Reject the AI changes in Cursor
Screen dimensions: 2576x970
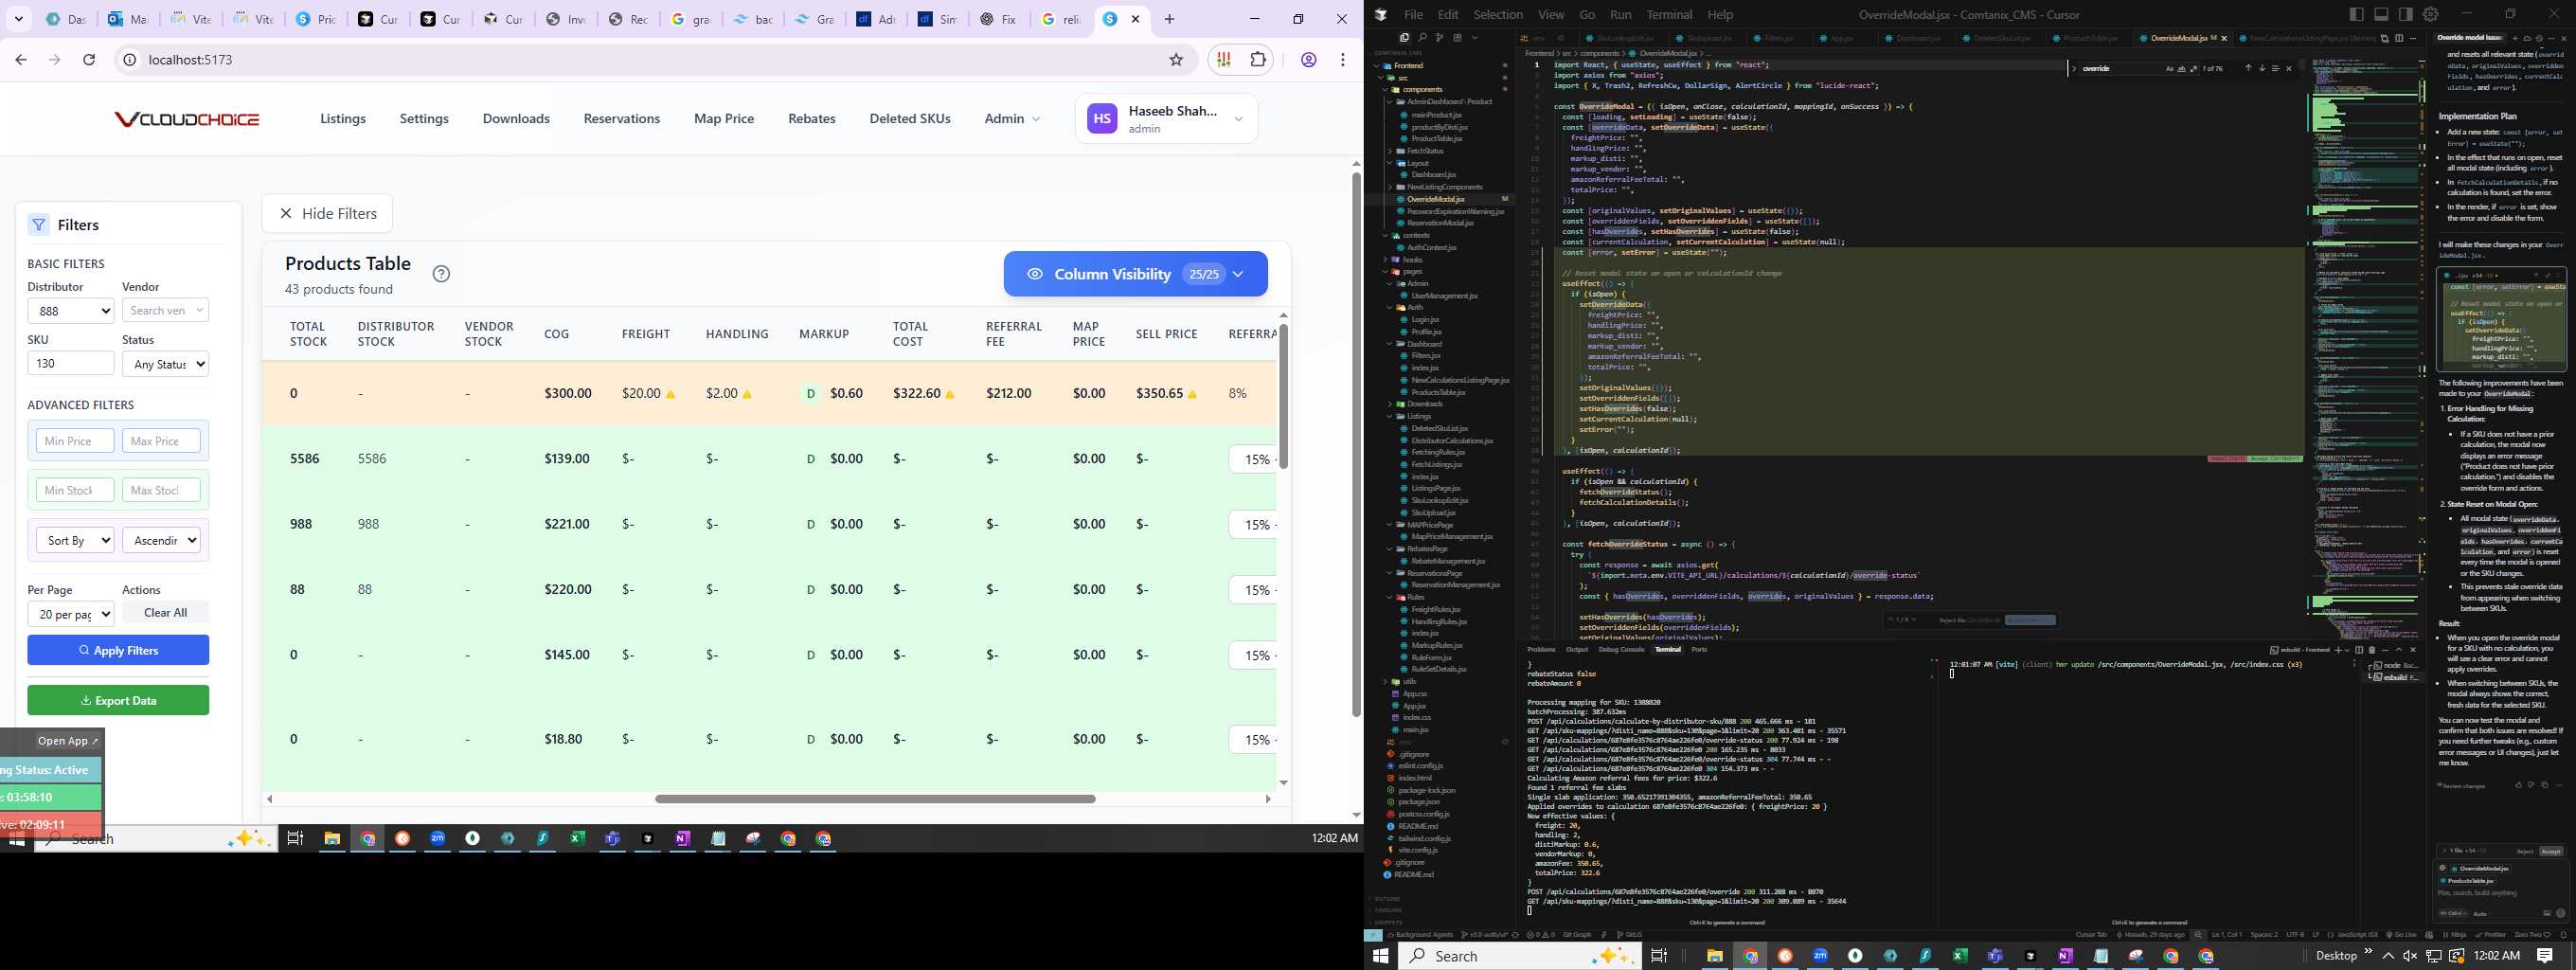(x=2526, y=852)
